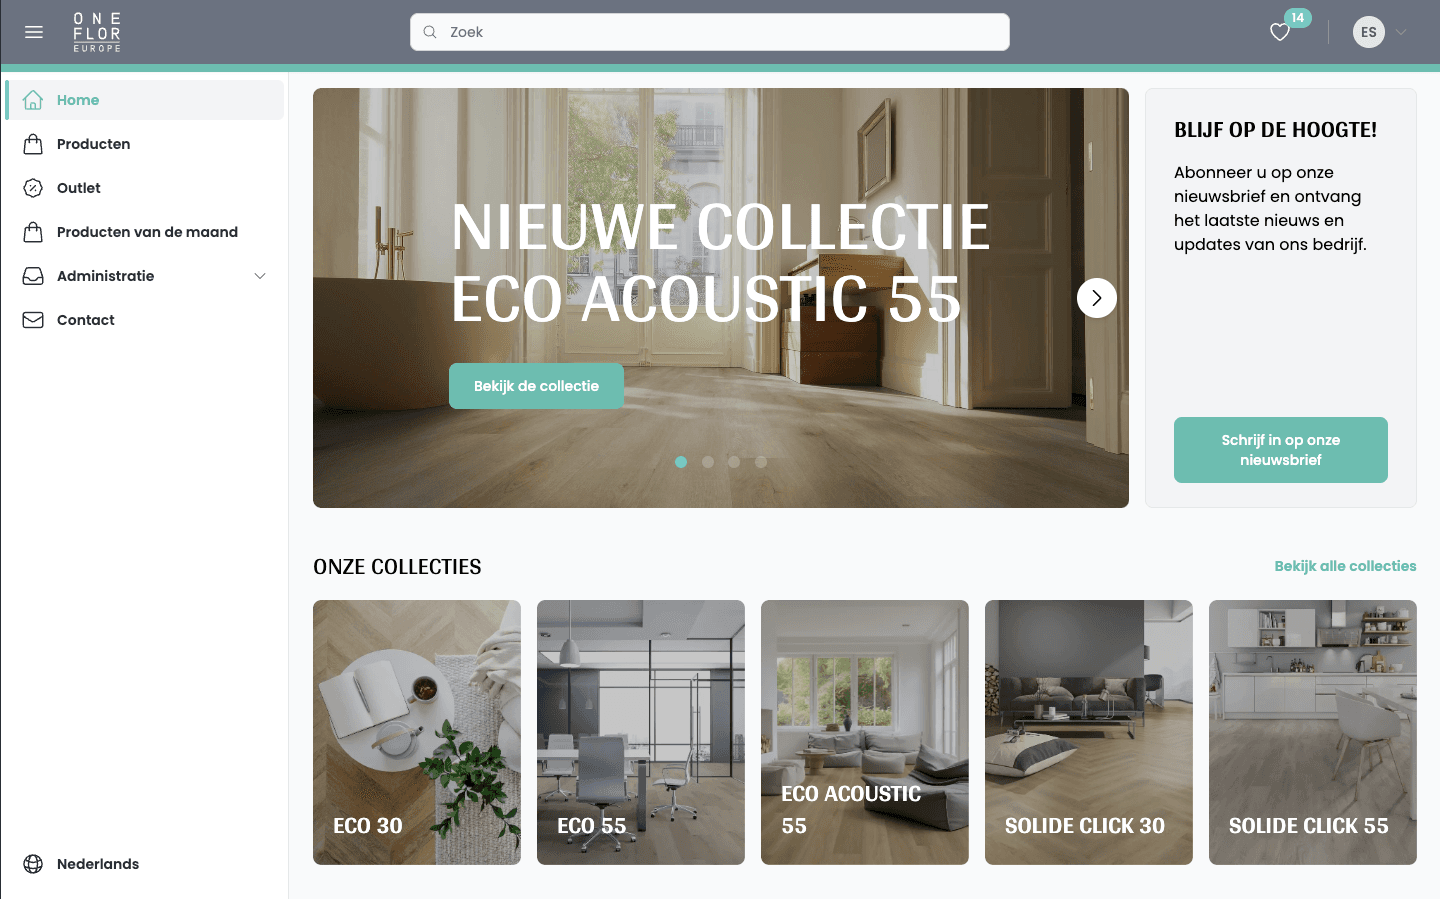The width and height of the screenshot is (1440, 899).
Task: Click the One Flor Europe logo
Action: coord(97,32)
